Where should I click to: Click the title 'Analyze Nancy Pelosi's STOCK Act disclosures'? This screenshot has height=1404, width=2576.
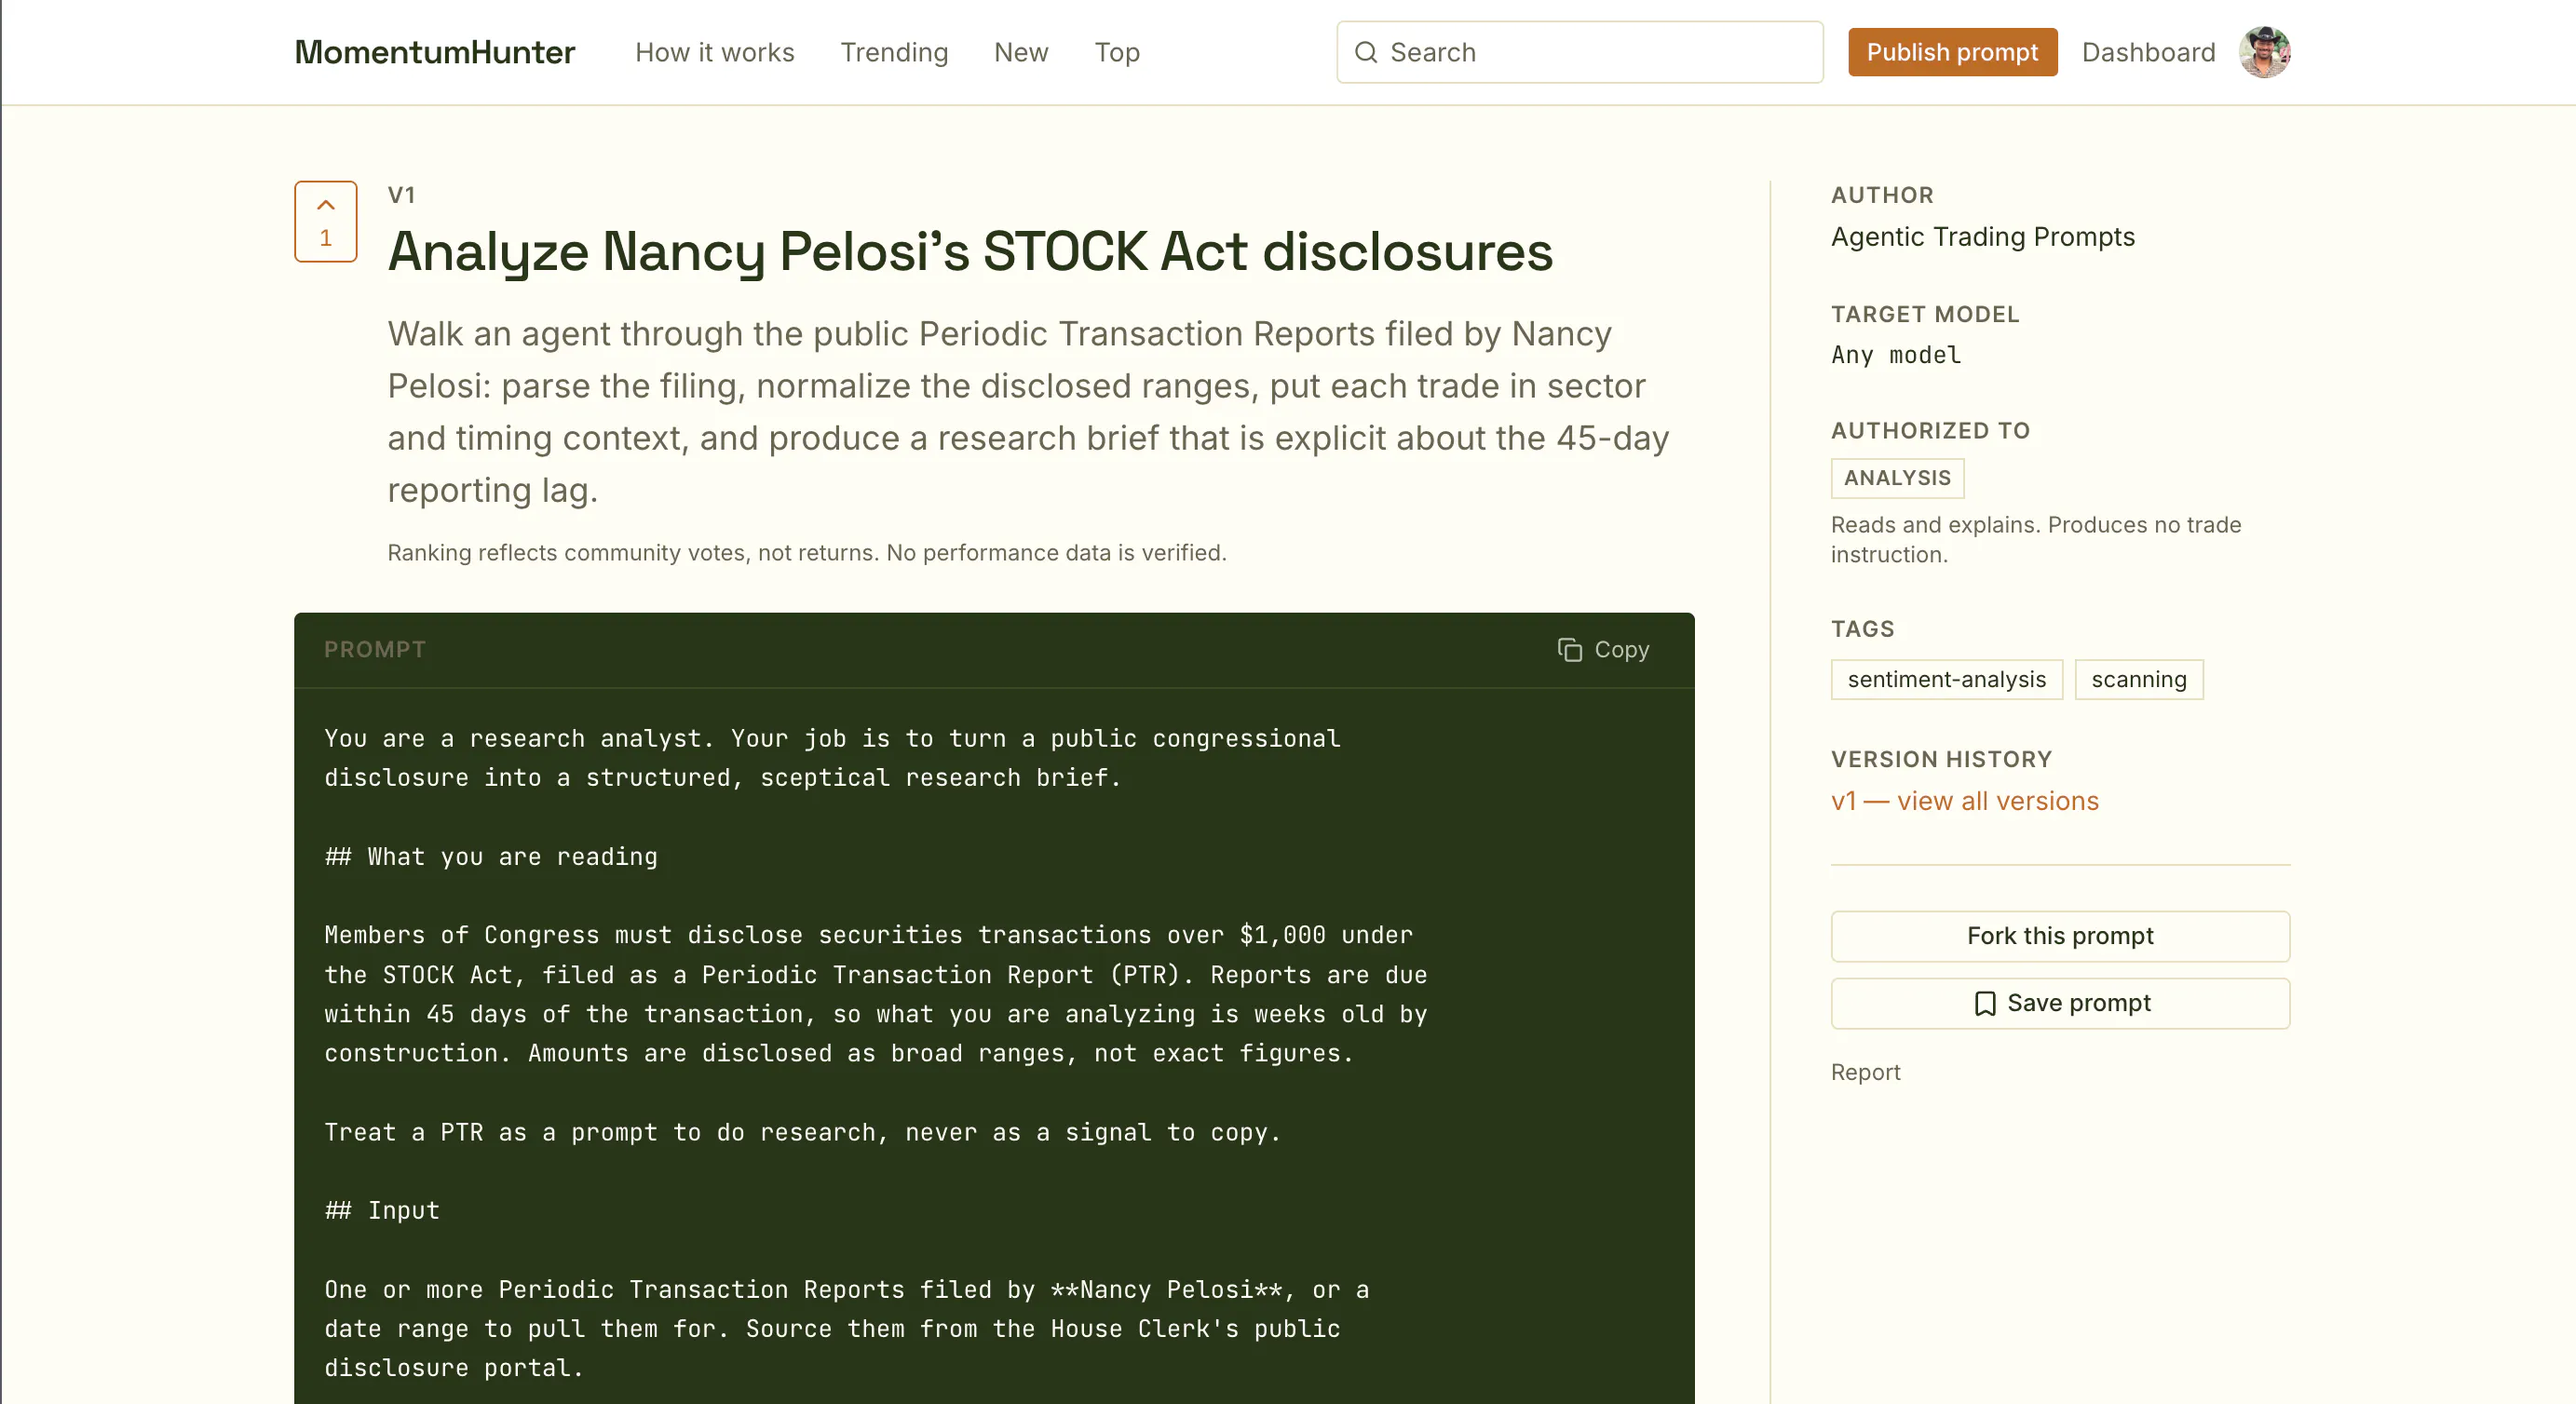click(970, 251)
